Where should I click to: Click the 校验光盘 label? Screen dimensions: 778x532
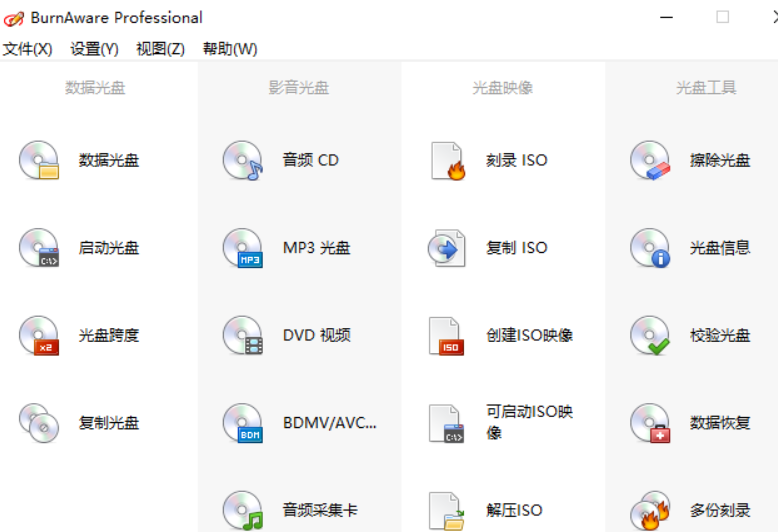point(720,335)
